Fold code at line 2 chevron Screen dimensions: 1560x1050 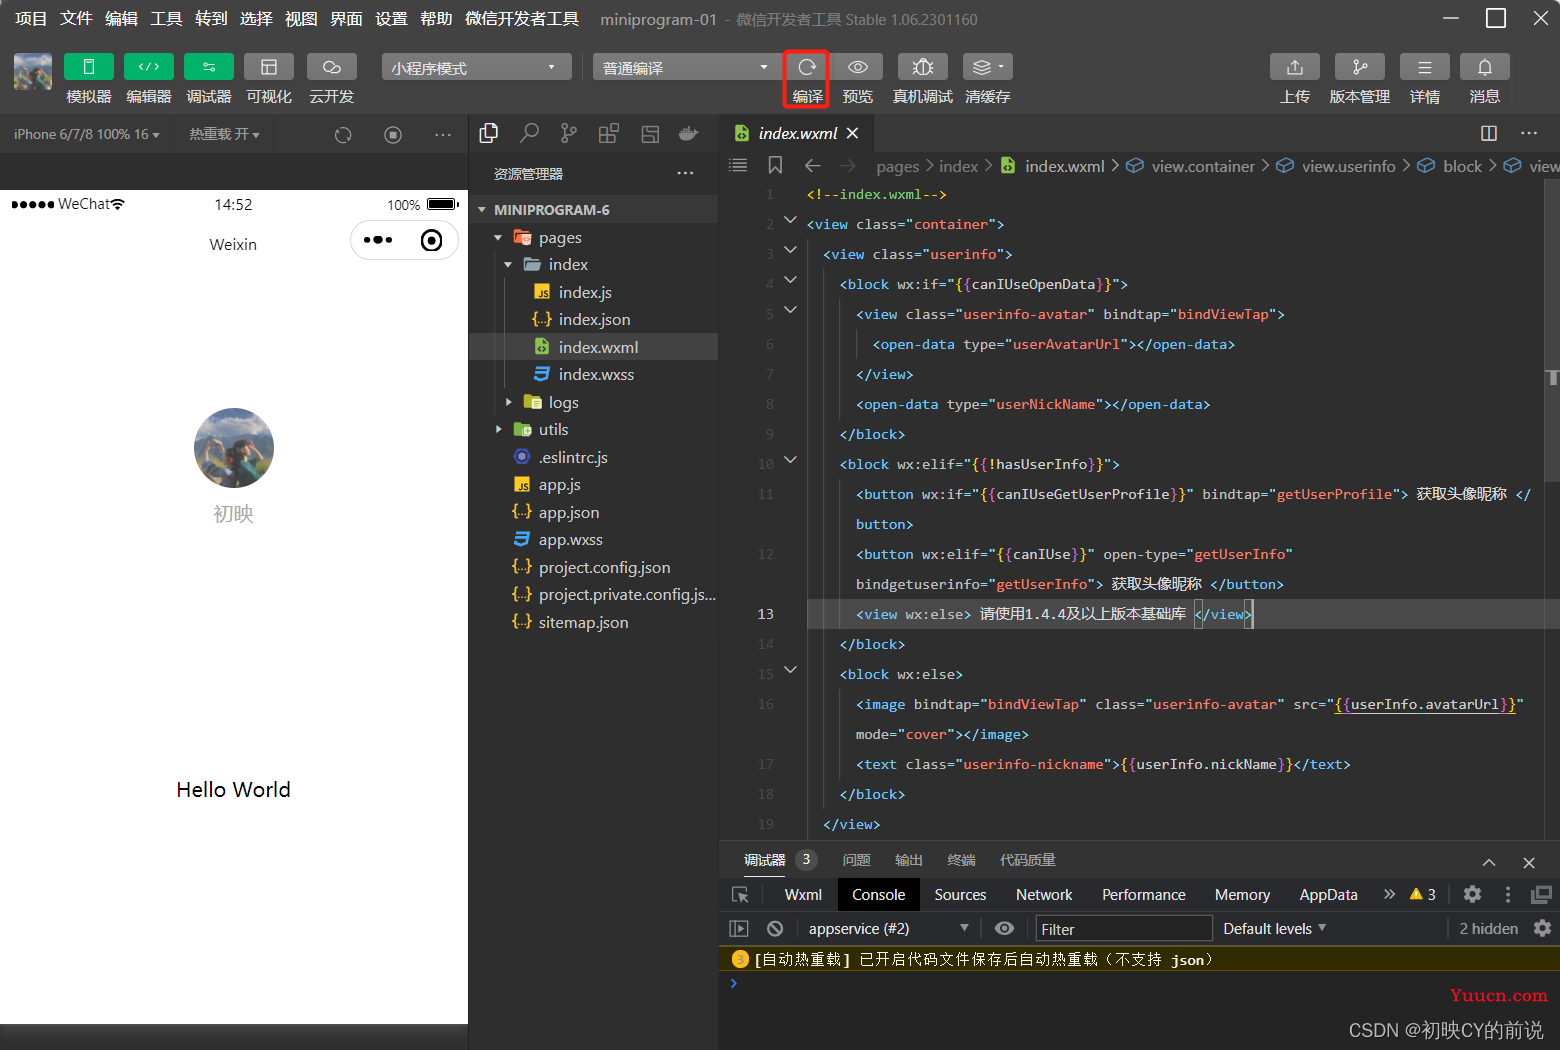pos(790,220)
